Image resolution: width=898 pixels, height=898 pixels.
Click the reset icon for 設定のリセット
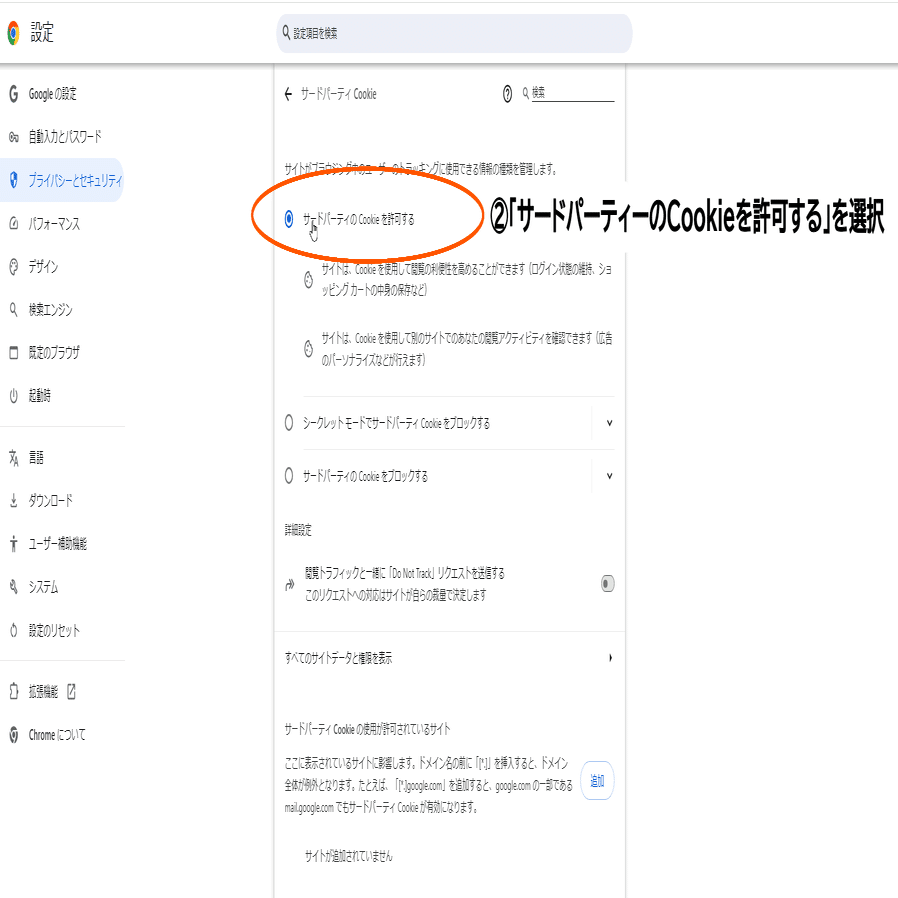(x=14, y=630)
